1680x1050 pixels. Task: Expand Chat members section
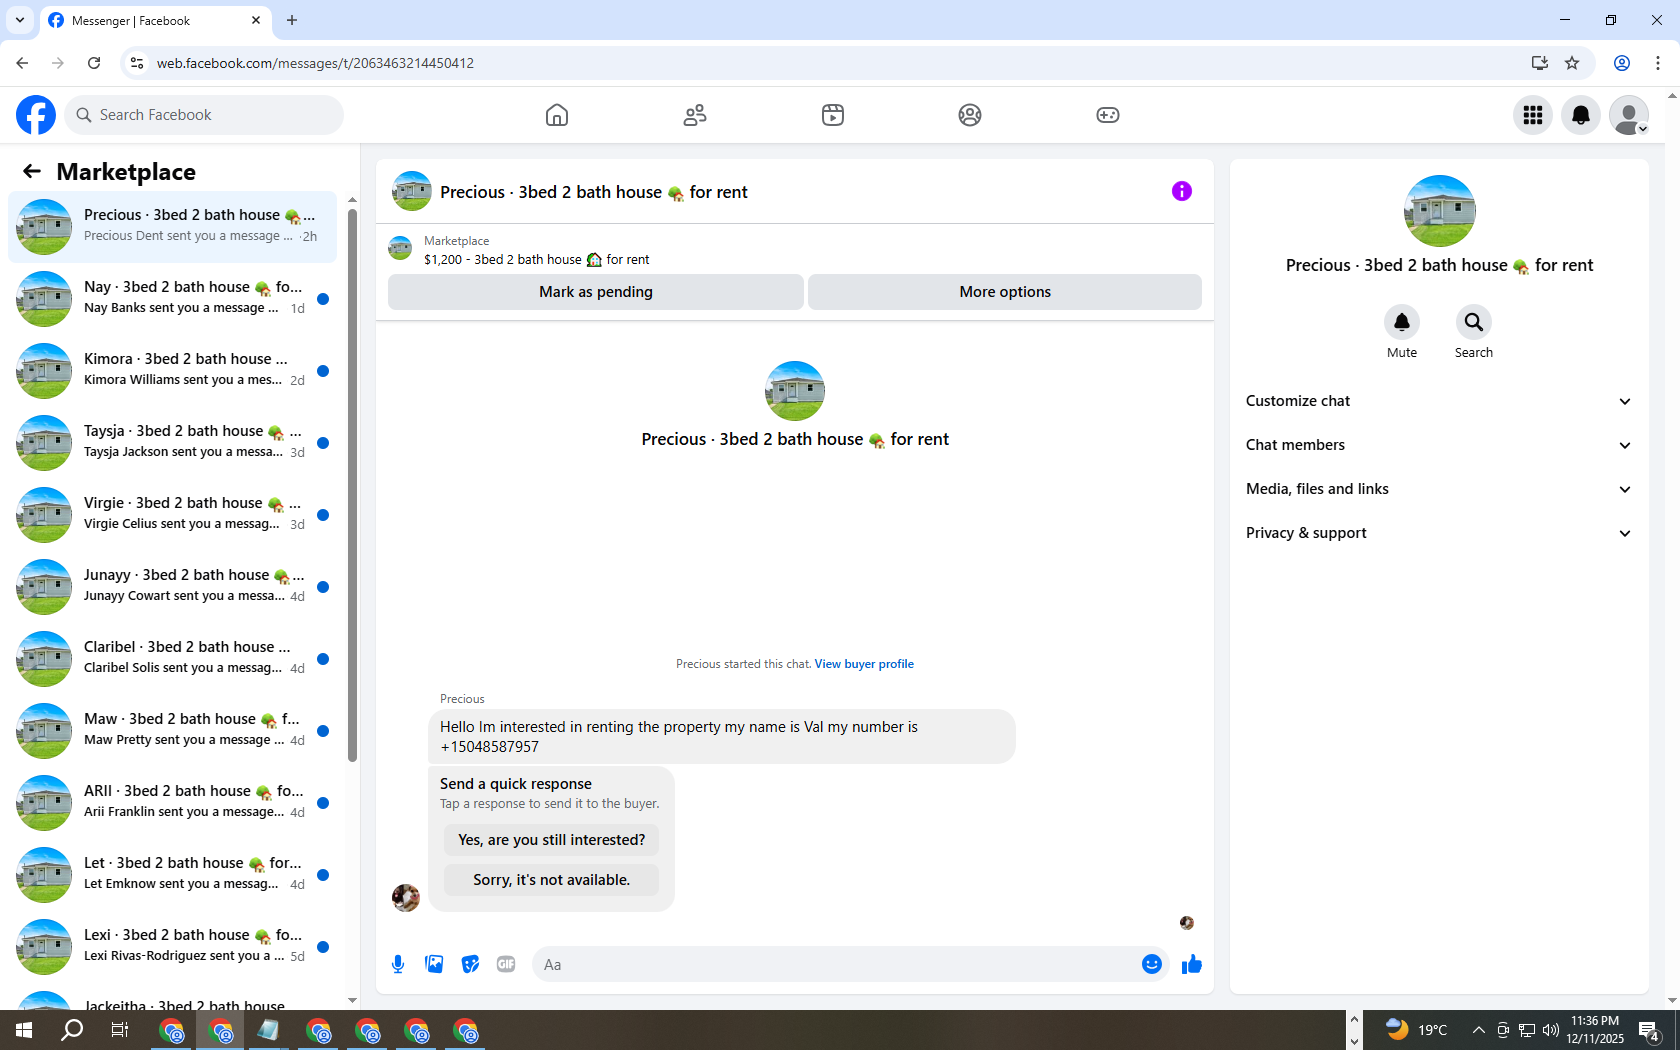tap(1439, 445)
